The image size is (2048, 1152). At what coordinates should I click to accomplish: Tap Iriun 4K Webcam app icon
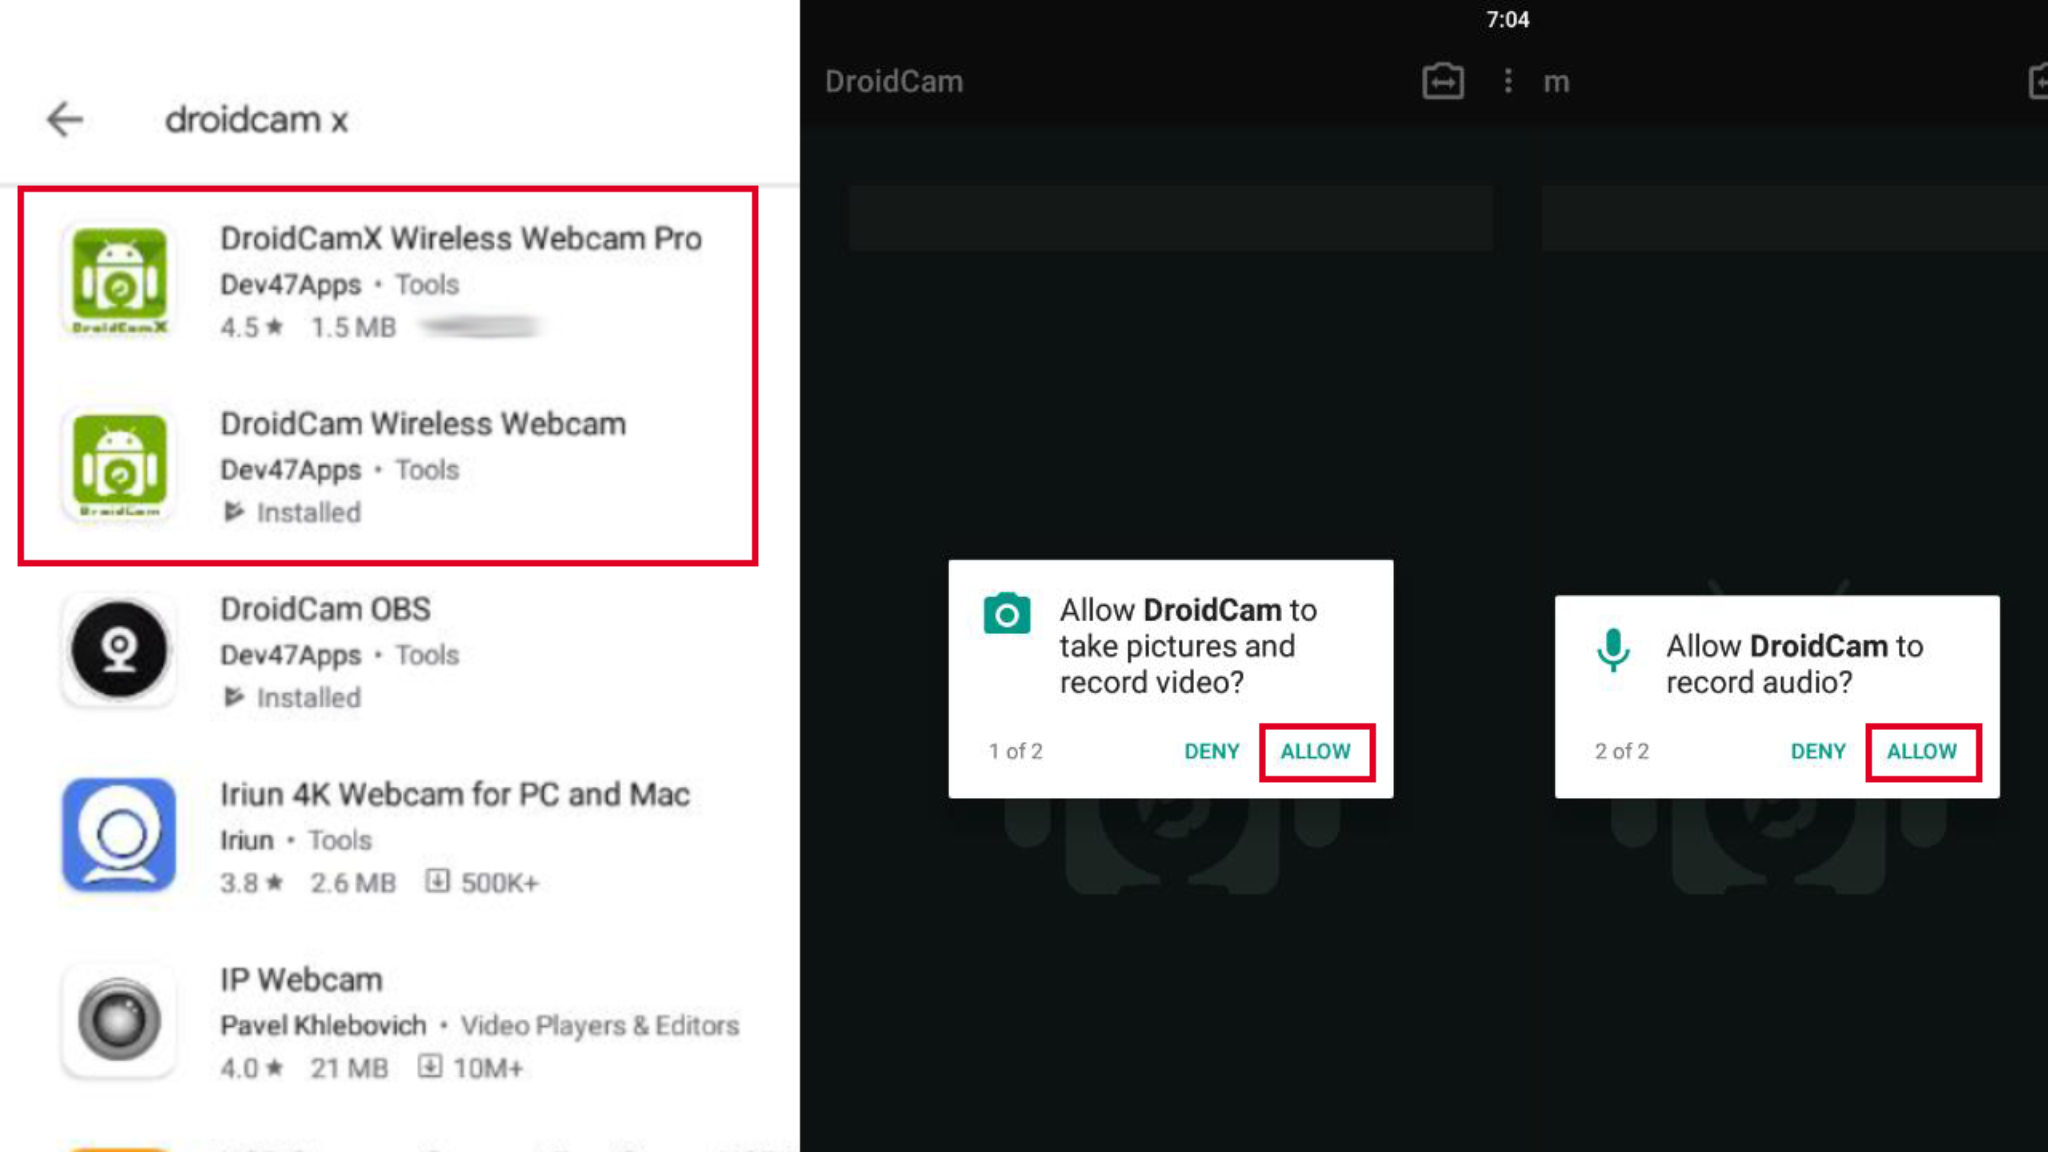(x=119, y=834)
